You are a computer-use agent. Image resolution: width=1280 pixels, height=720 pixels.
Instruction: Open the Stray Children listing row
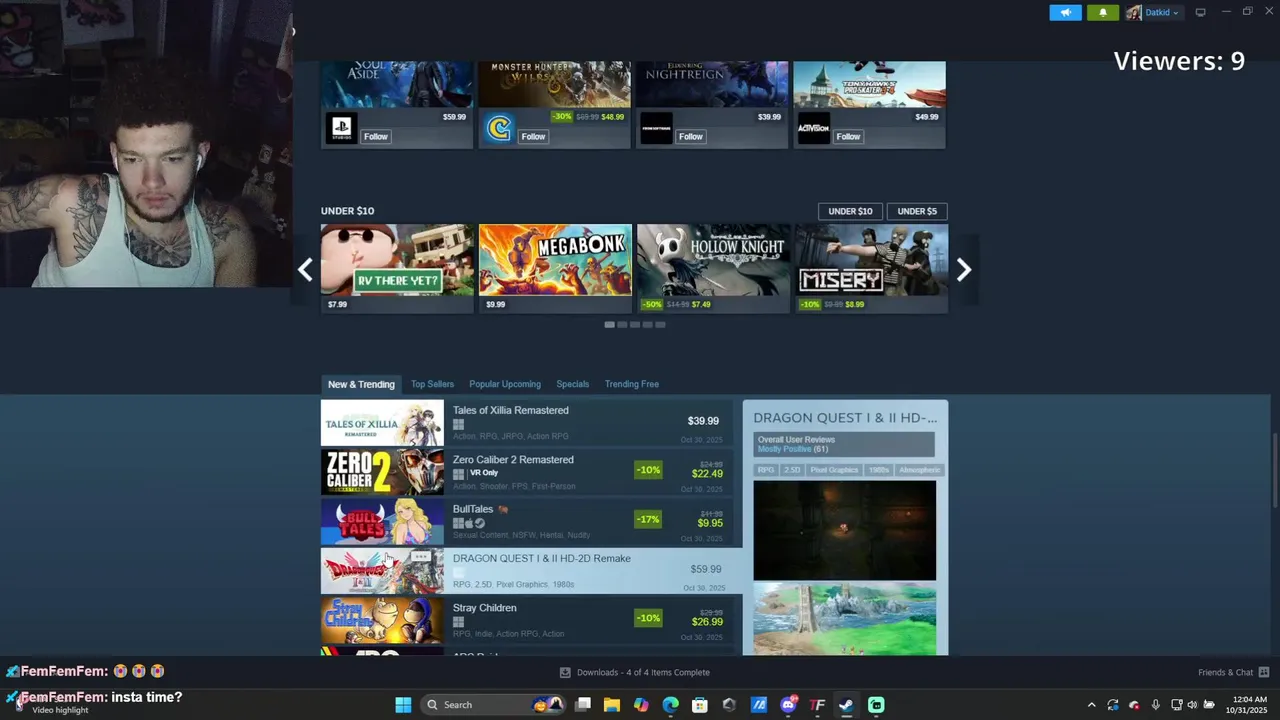[527, 620]
